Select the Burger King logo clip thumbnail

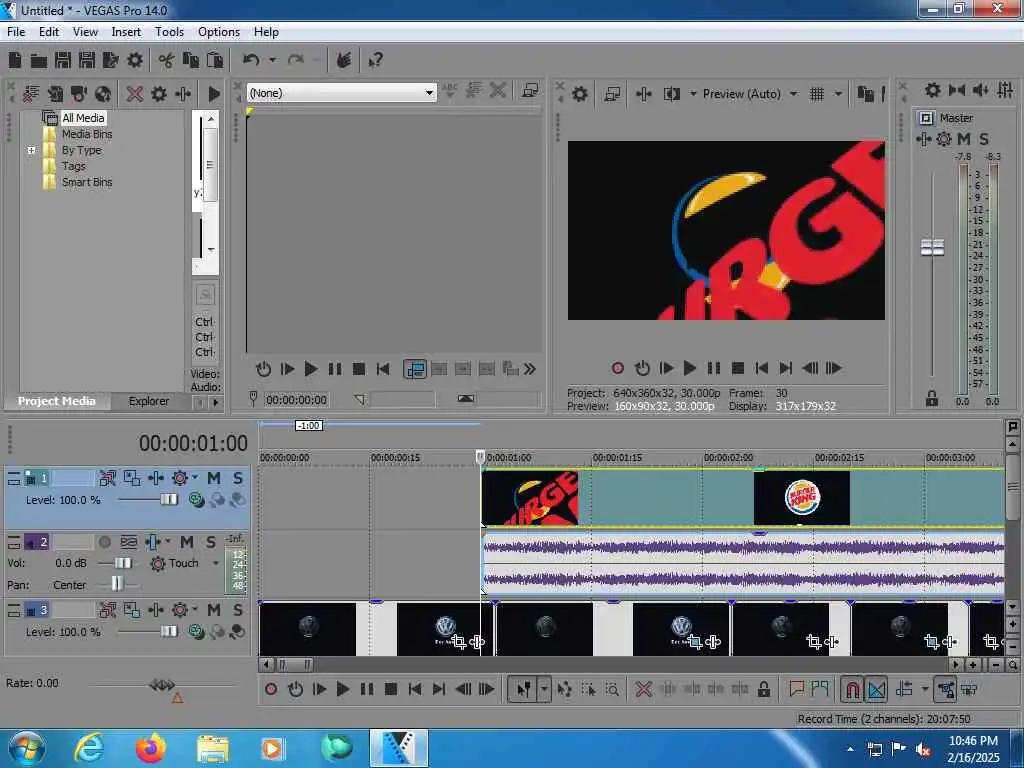[801, 498]
